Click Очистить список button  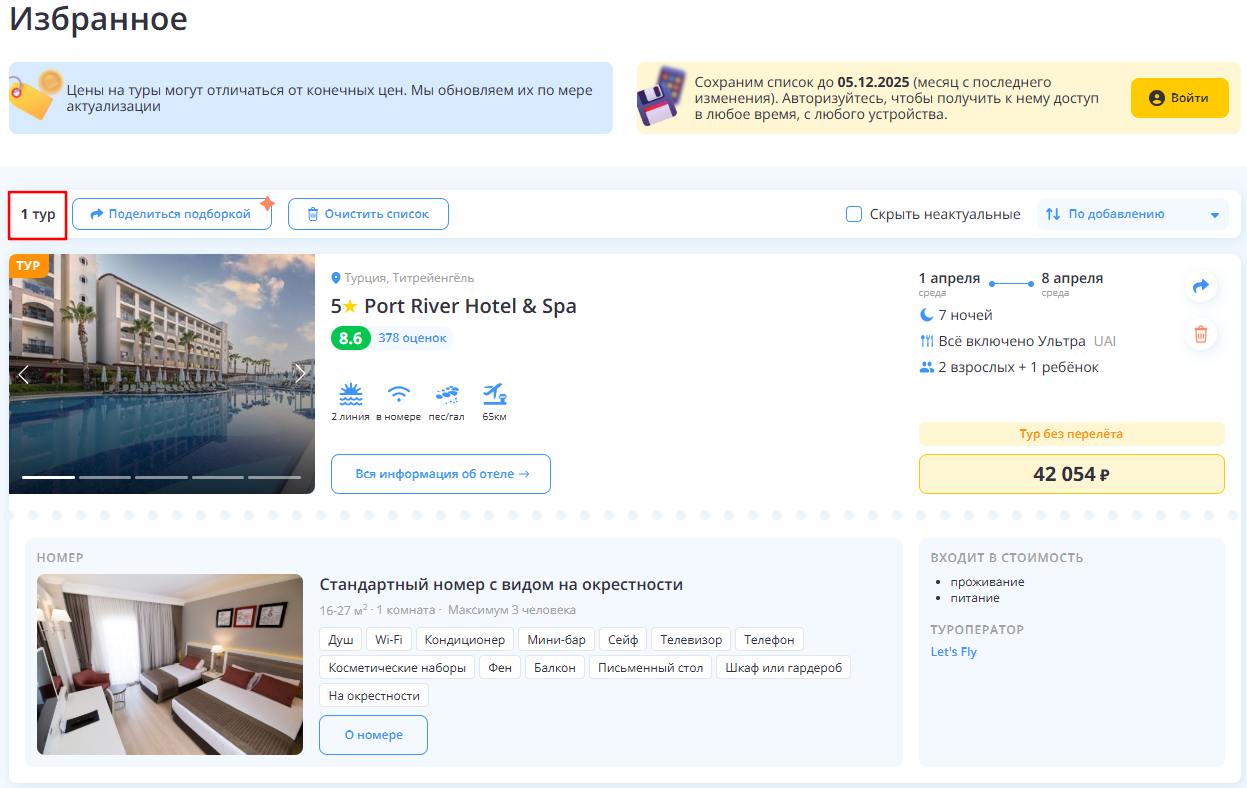(x=368, y=214)
